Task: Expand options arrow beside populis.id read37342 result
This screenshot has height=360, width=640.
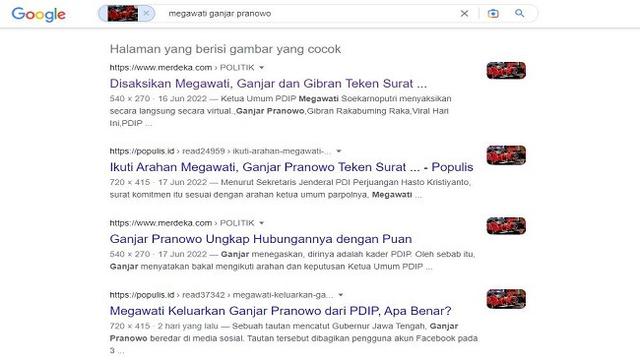Action: tap(341, 295)
